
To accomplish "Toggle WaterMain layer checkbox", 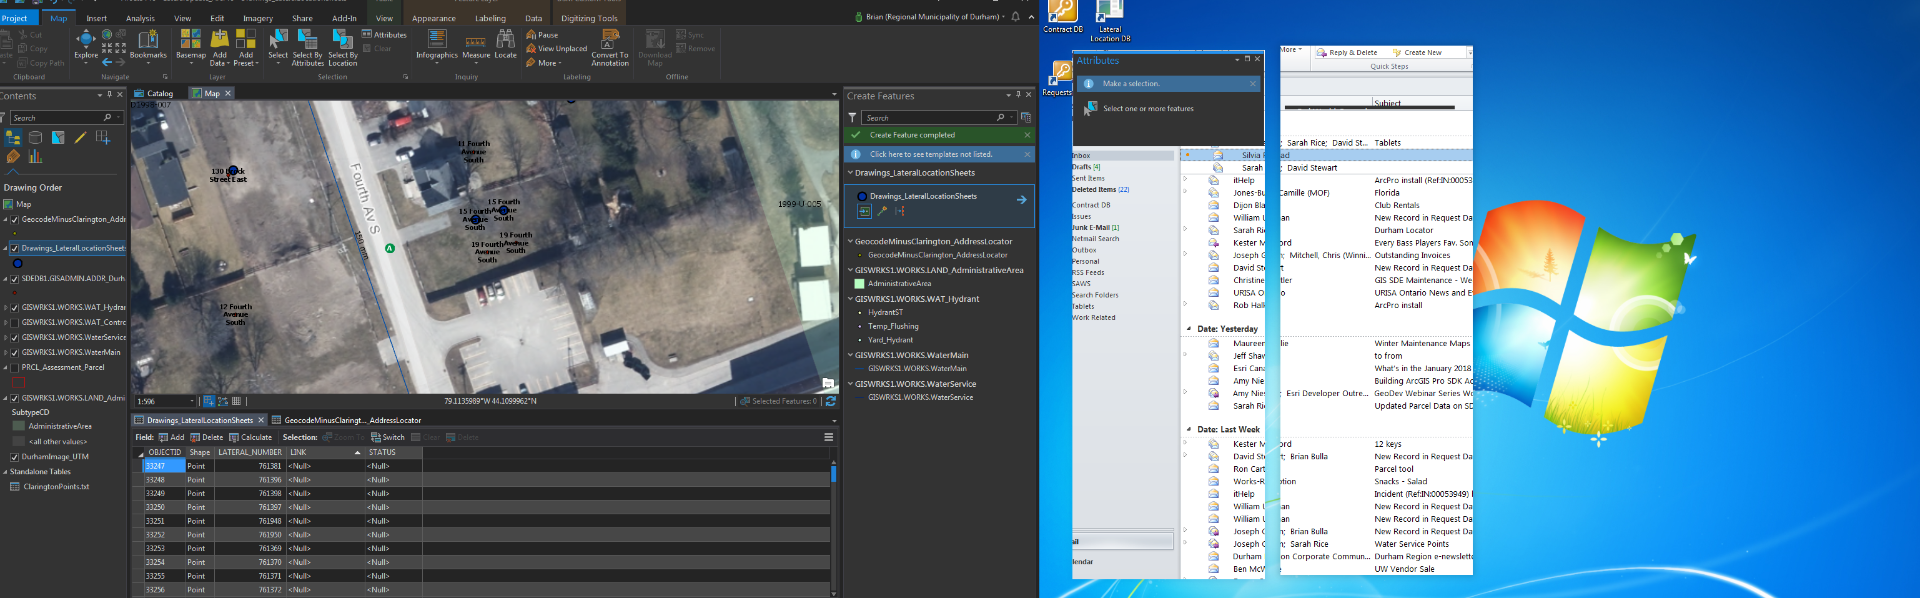I will [x=15, y=352].
